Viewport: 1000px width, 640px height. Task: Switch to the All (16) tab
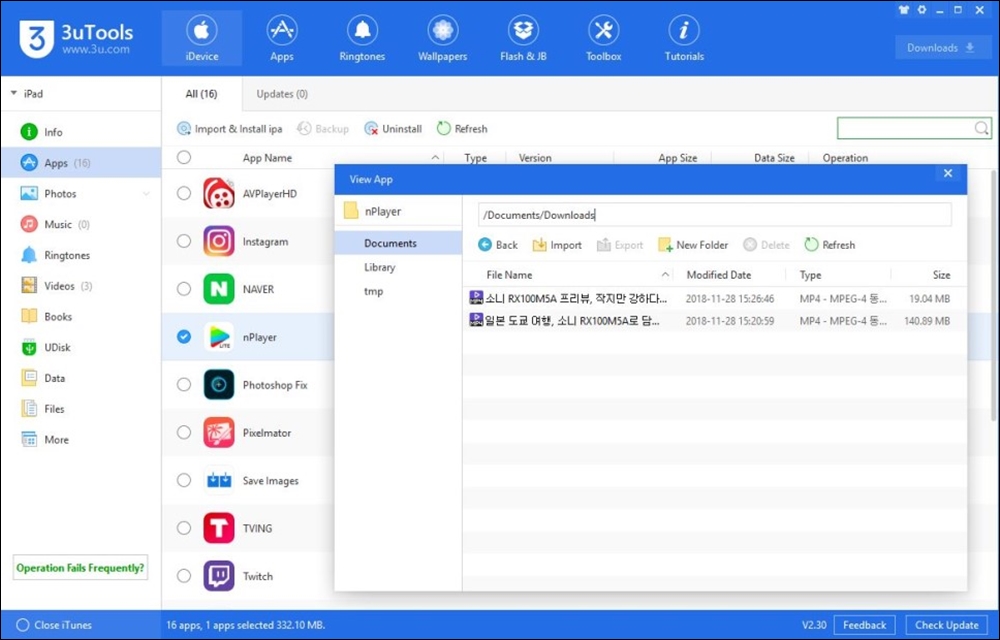coord(202,94)
